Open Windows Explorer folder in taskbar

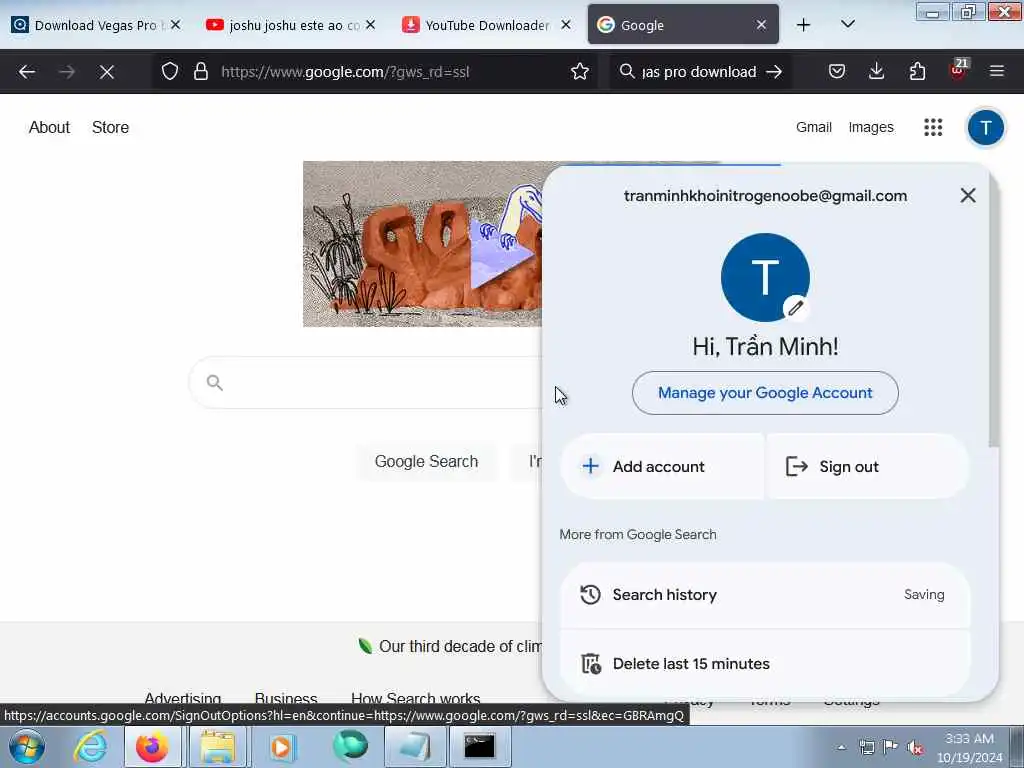217,746
